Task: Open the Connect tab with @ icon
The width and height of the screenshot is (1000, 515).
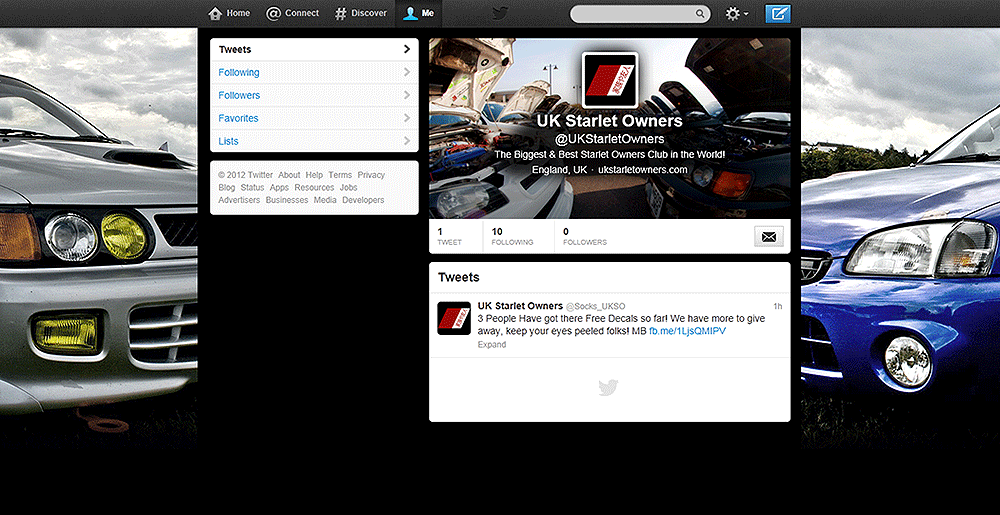Action: click(273, 14)
